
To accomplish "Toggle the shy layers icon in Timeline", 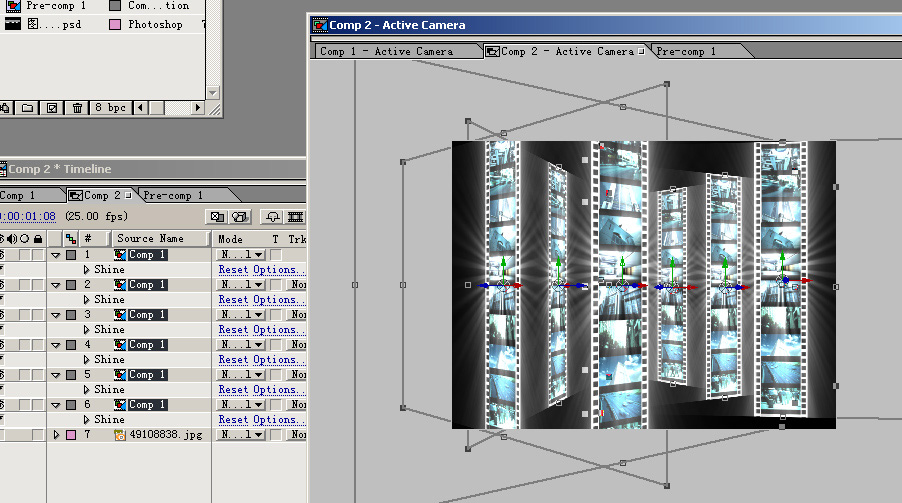I will (273, 216).
